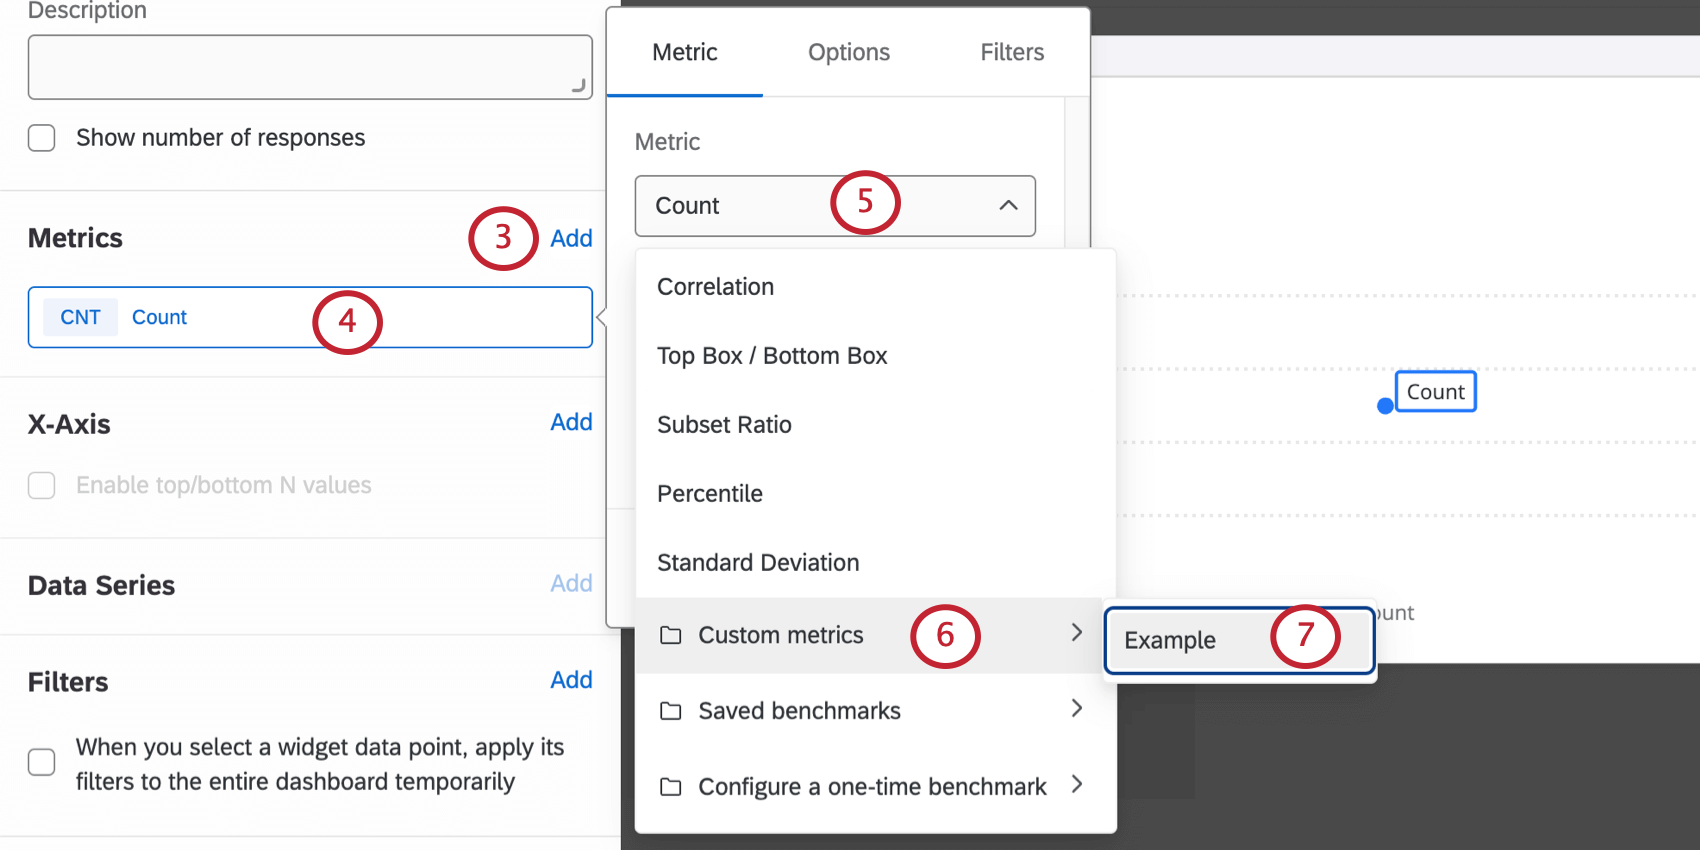Select Correlation from the metric list
This screenshot has height=850, width=1700.
tap(715, 287)
